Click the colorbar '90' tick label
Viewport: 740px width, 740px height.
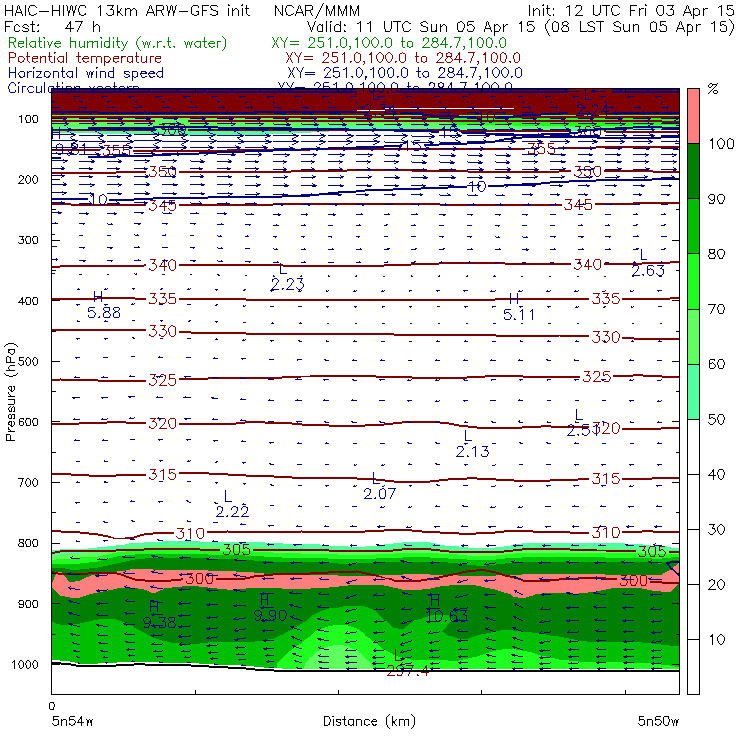click(716, 199)
